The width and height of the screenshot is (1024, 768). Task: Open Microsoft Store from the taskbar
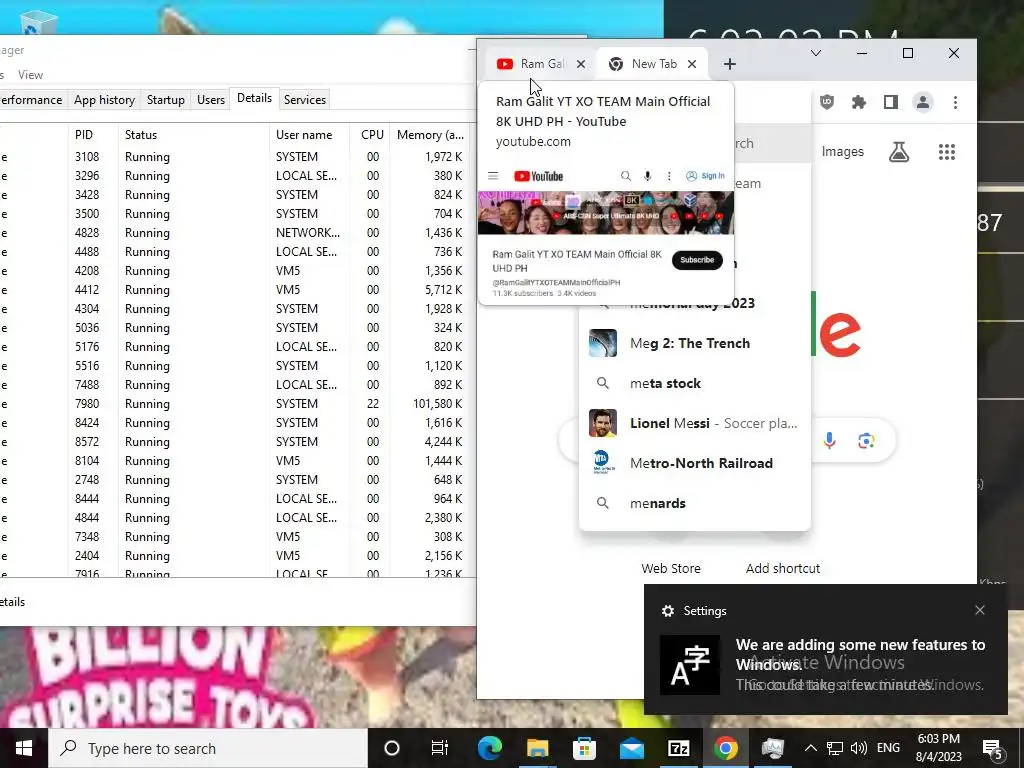584,748
